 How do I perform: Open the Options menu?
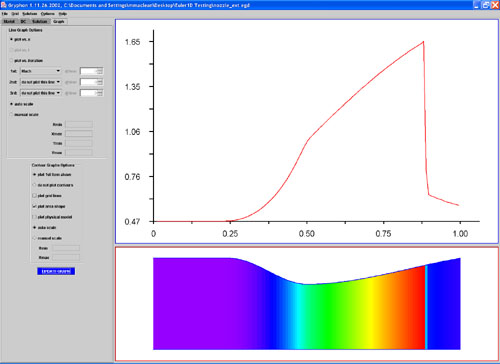point(48,14)
